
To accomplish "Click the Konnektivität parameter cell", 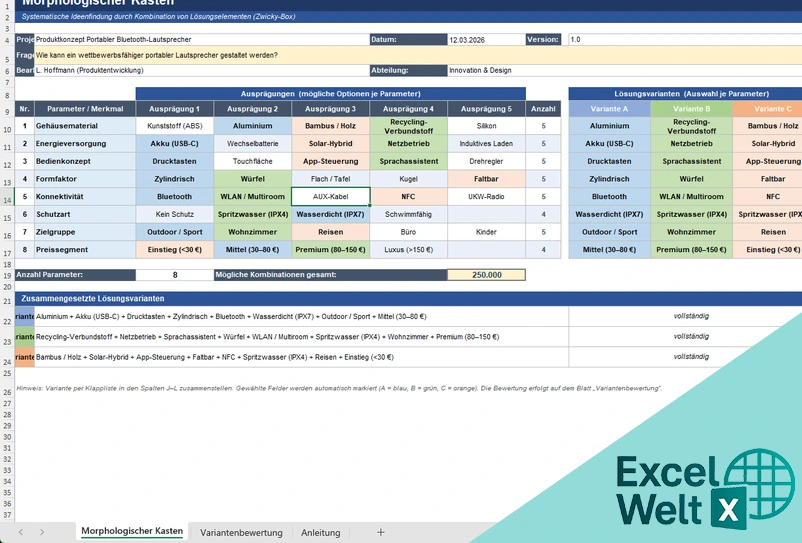I will 85,196.
